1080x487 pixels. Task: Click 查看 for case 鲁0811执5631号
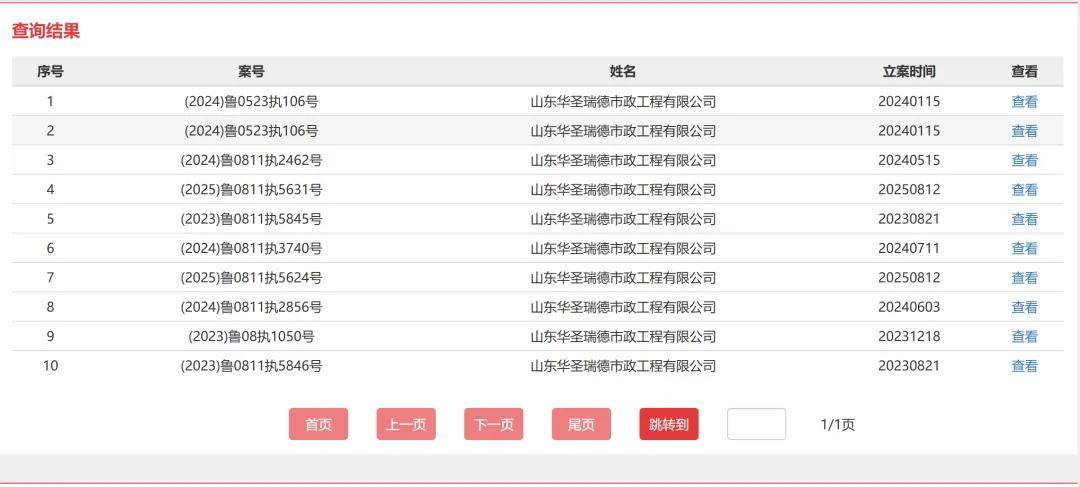1024,189
